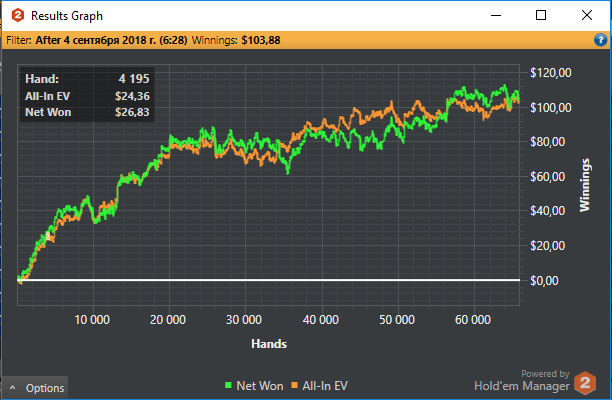Screen dimensions: 612x400
Task: Click the $120,00 axis label
Action: coord(551,73)
